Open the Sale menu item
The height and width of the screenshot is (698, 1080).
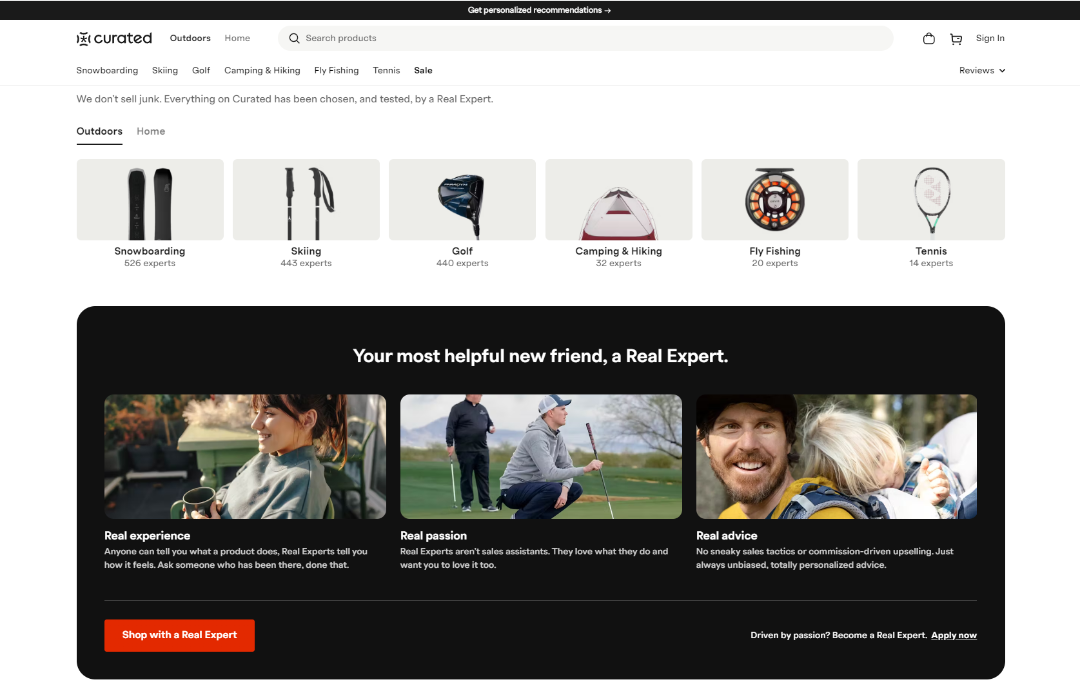[x=423, y=71]
